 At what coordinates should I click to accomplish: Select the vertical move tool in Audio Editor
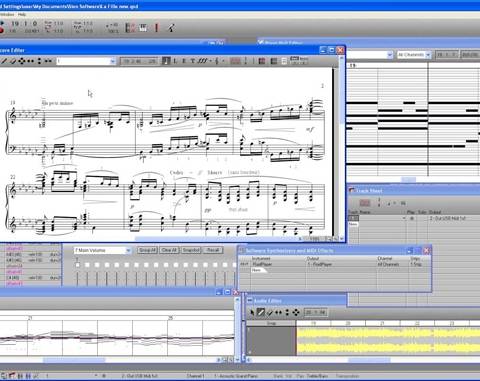[x=287, y=312]
